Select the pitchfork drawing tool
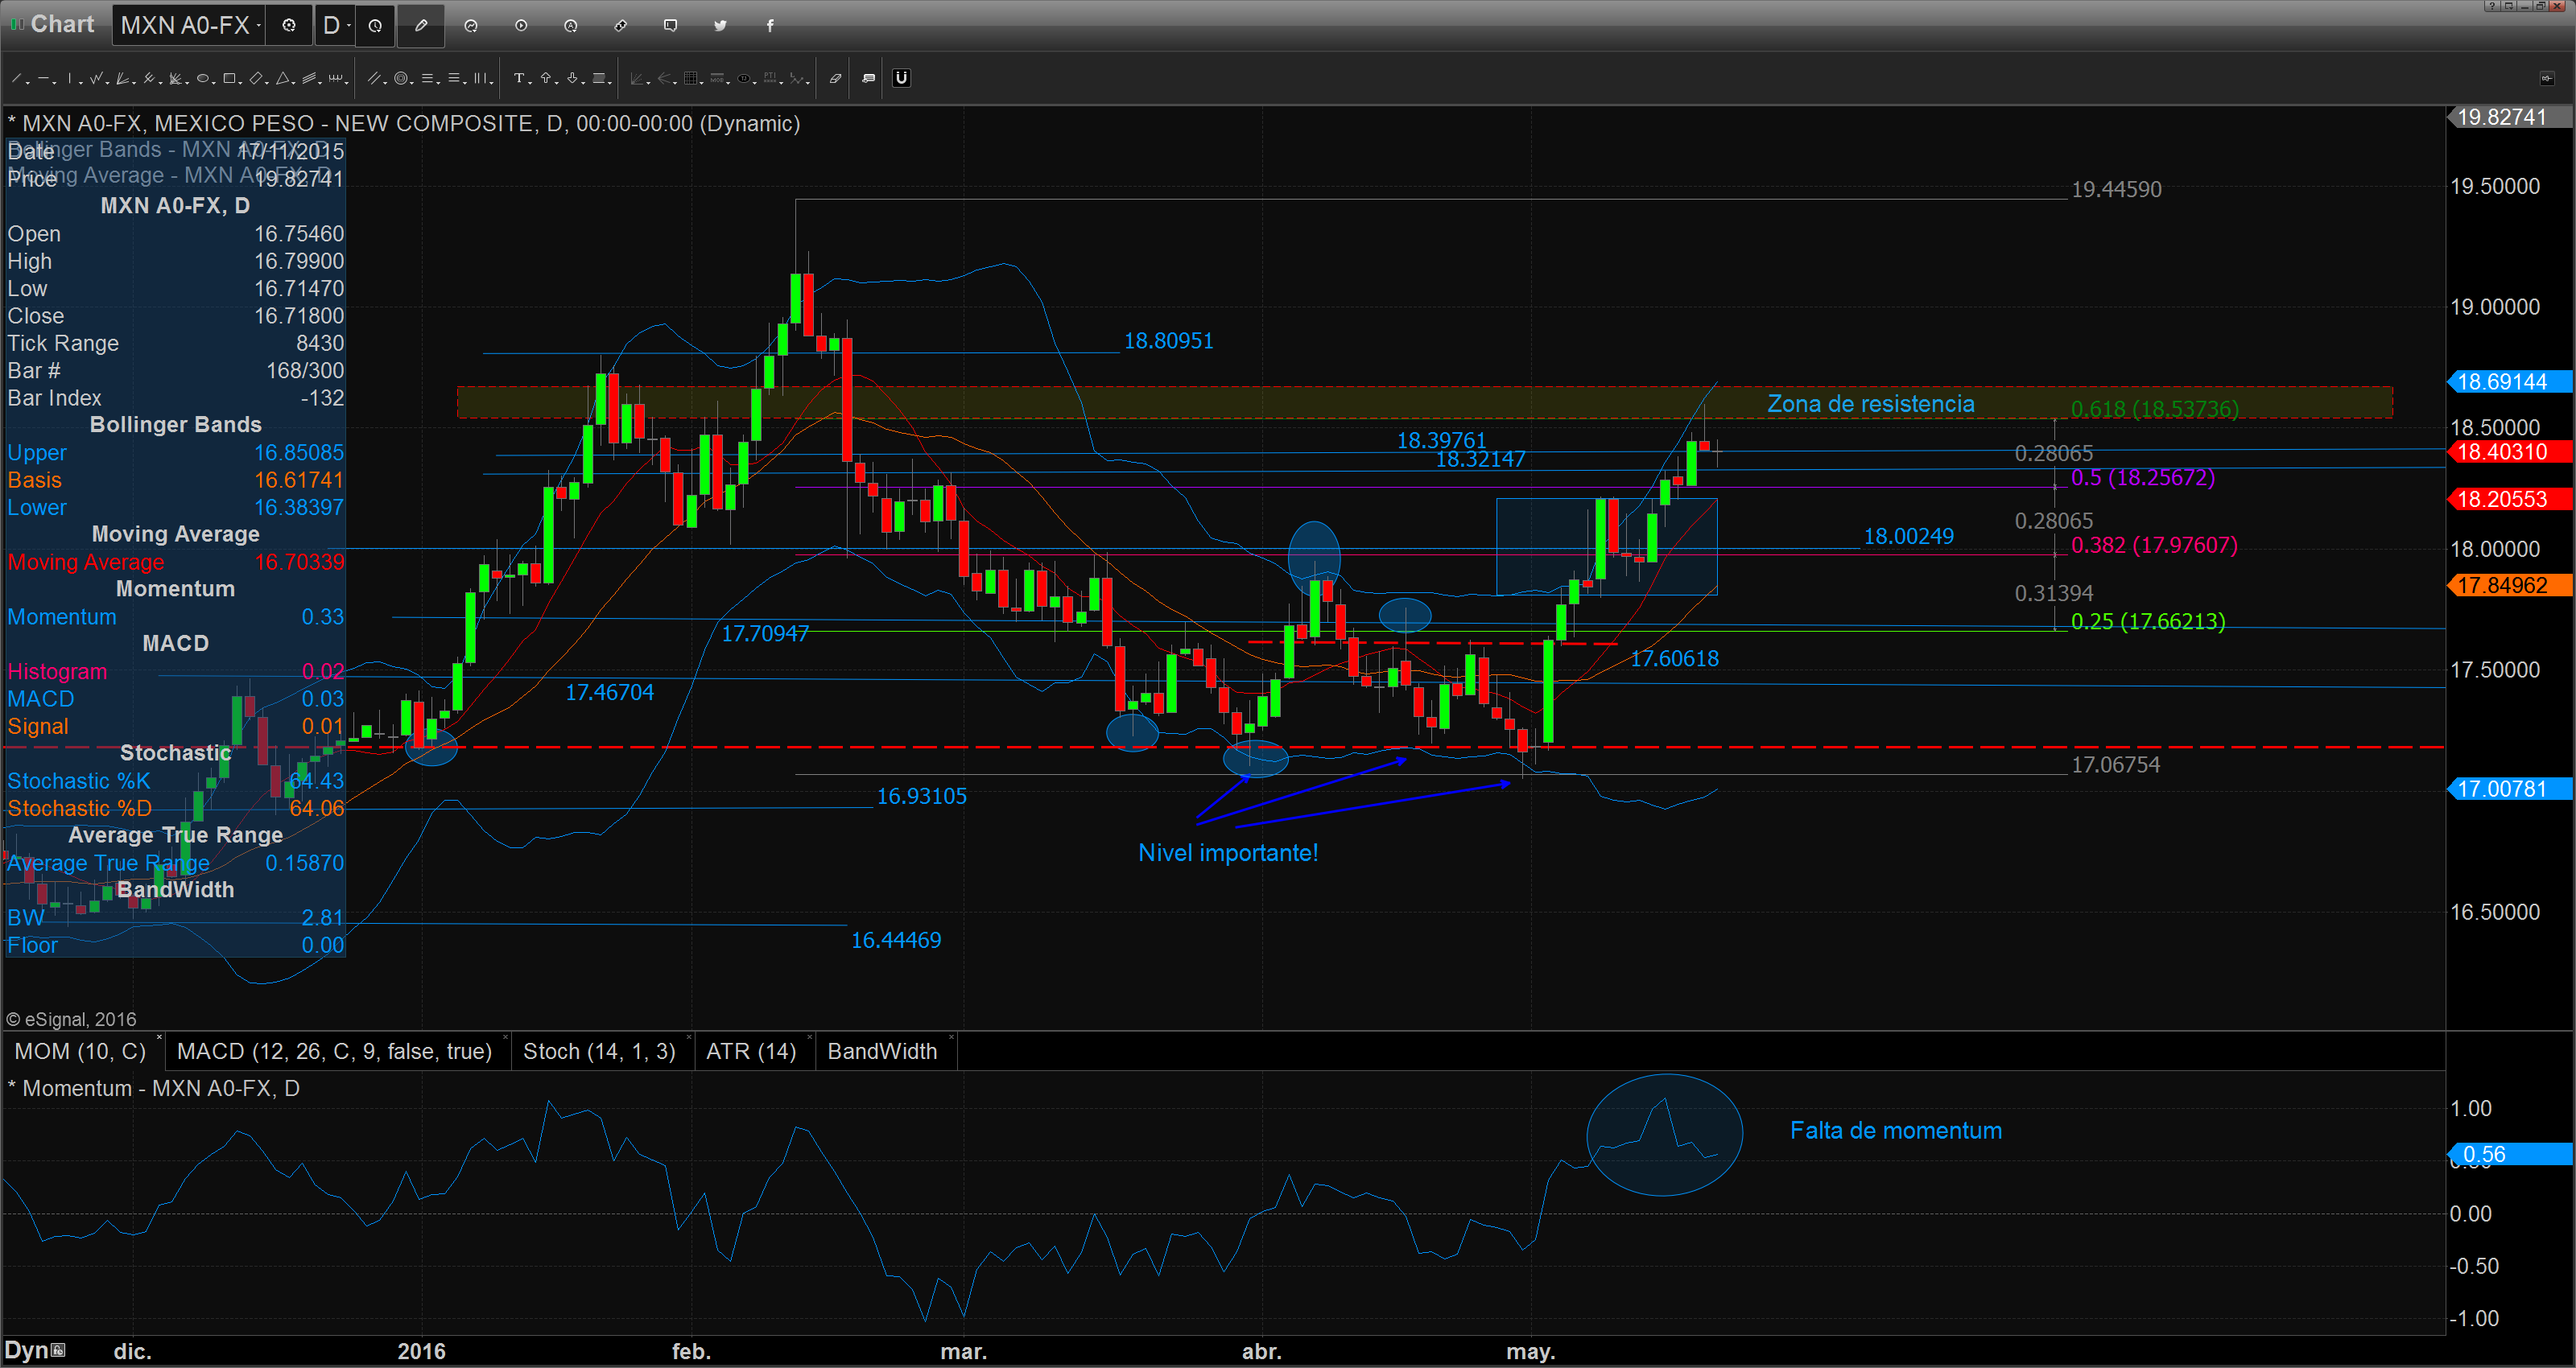 (149, 78)
